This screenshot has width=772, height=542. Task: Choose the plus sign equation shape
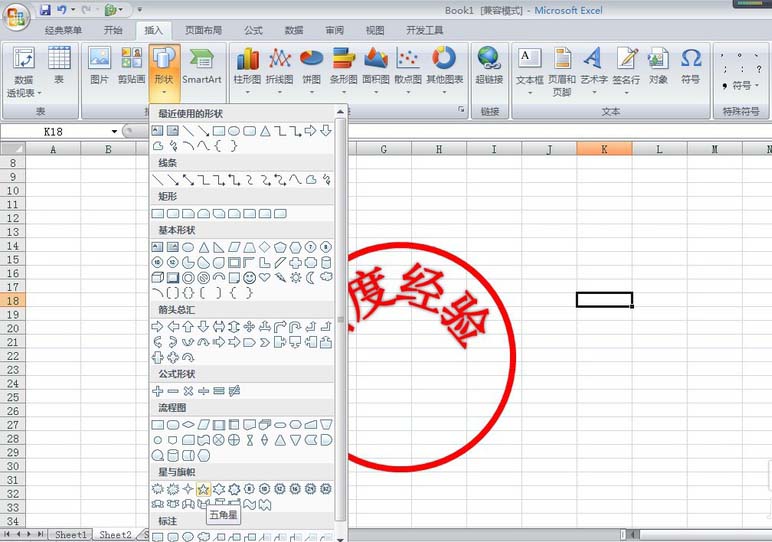(158, 391)
